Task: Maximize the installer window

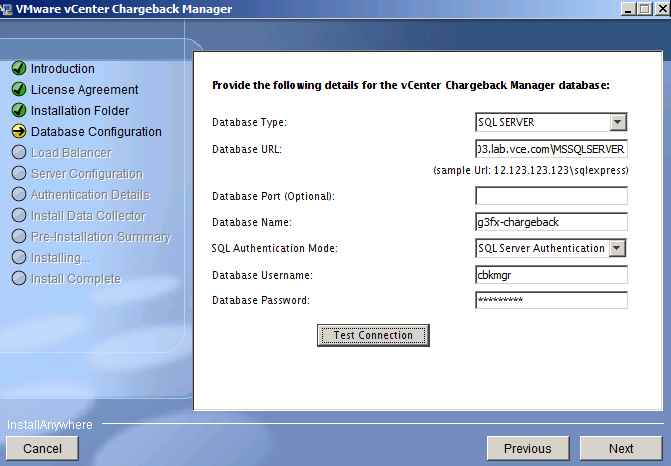Action: [x=644, y=9]
